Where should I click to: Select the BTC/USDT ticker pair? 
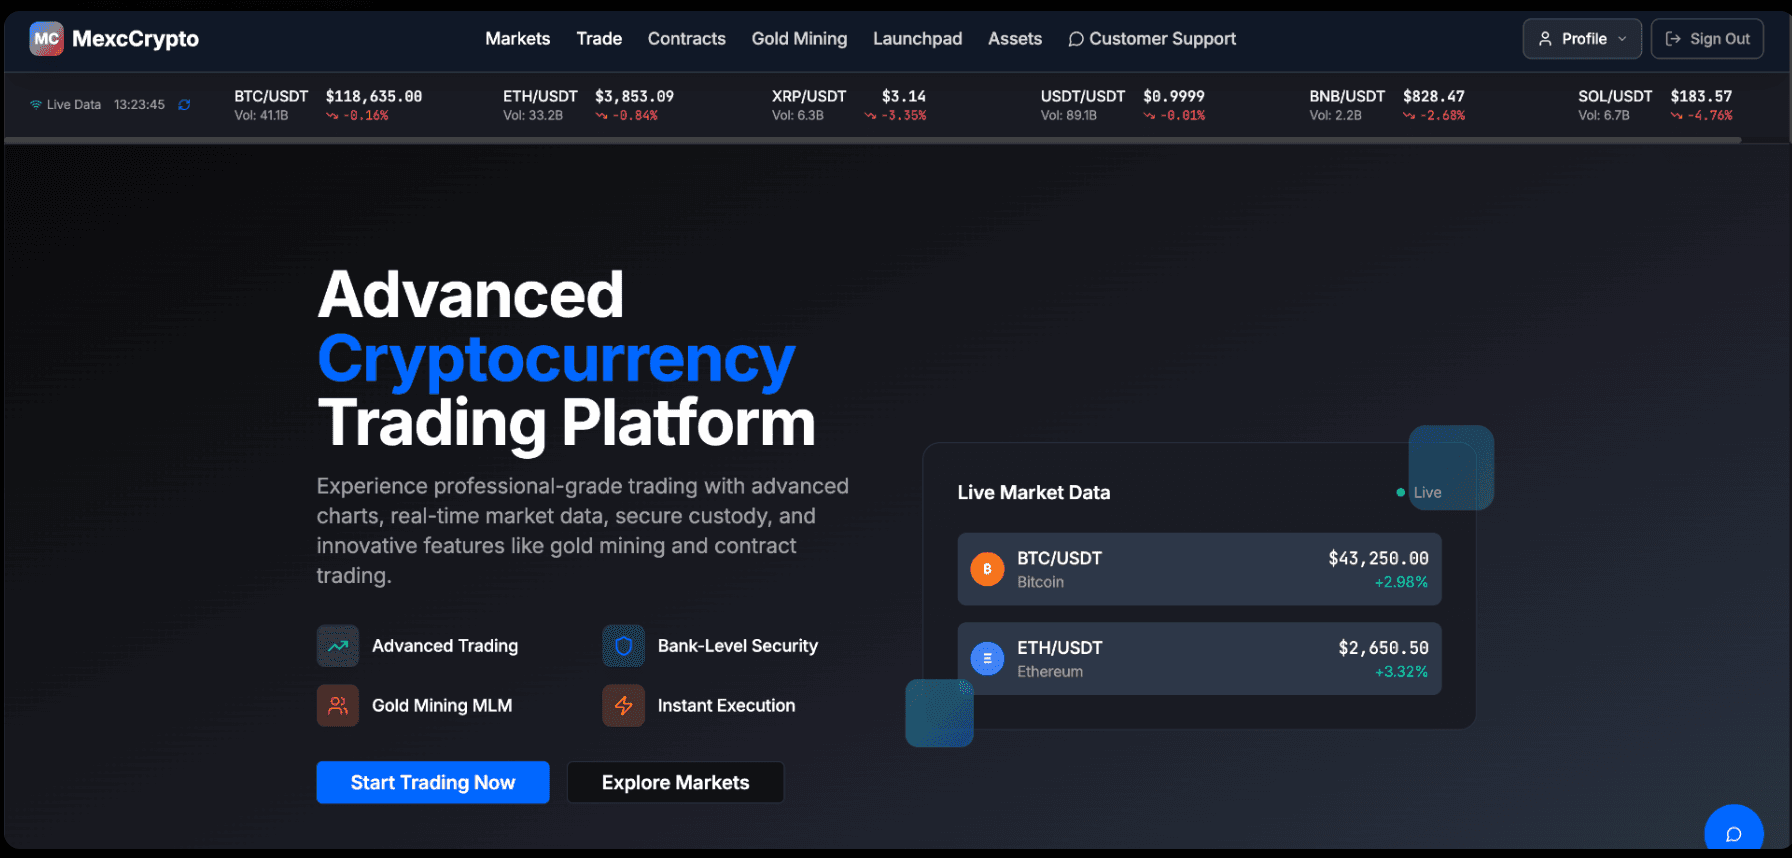tap(271, 96)
